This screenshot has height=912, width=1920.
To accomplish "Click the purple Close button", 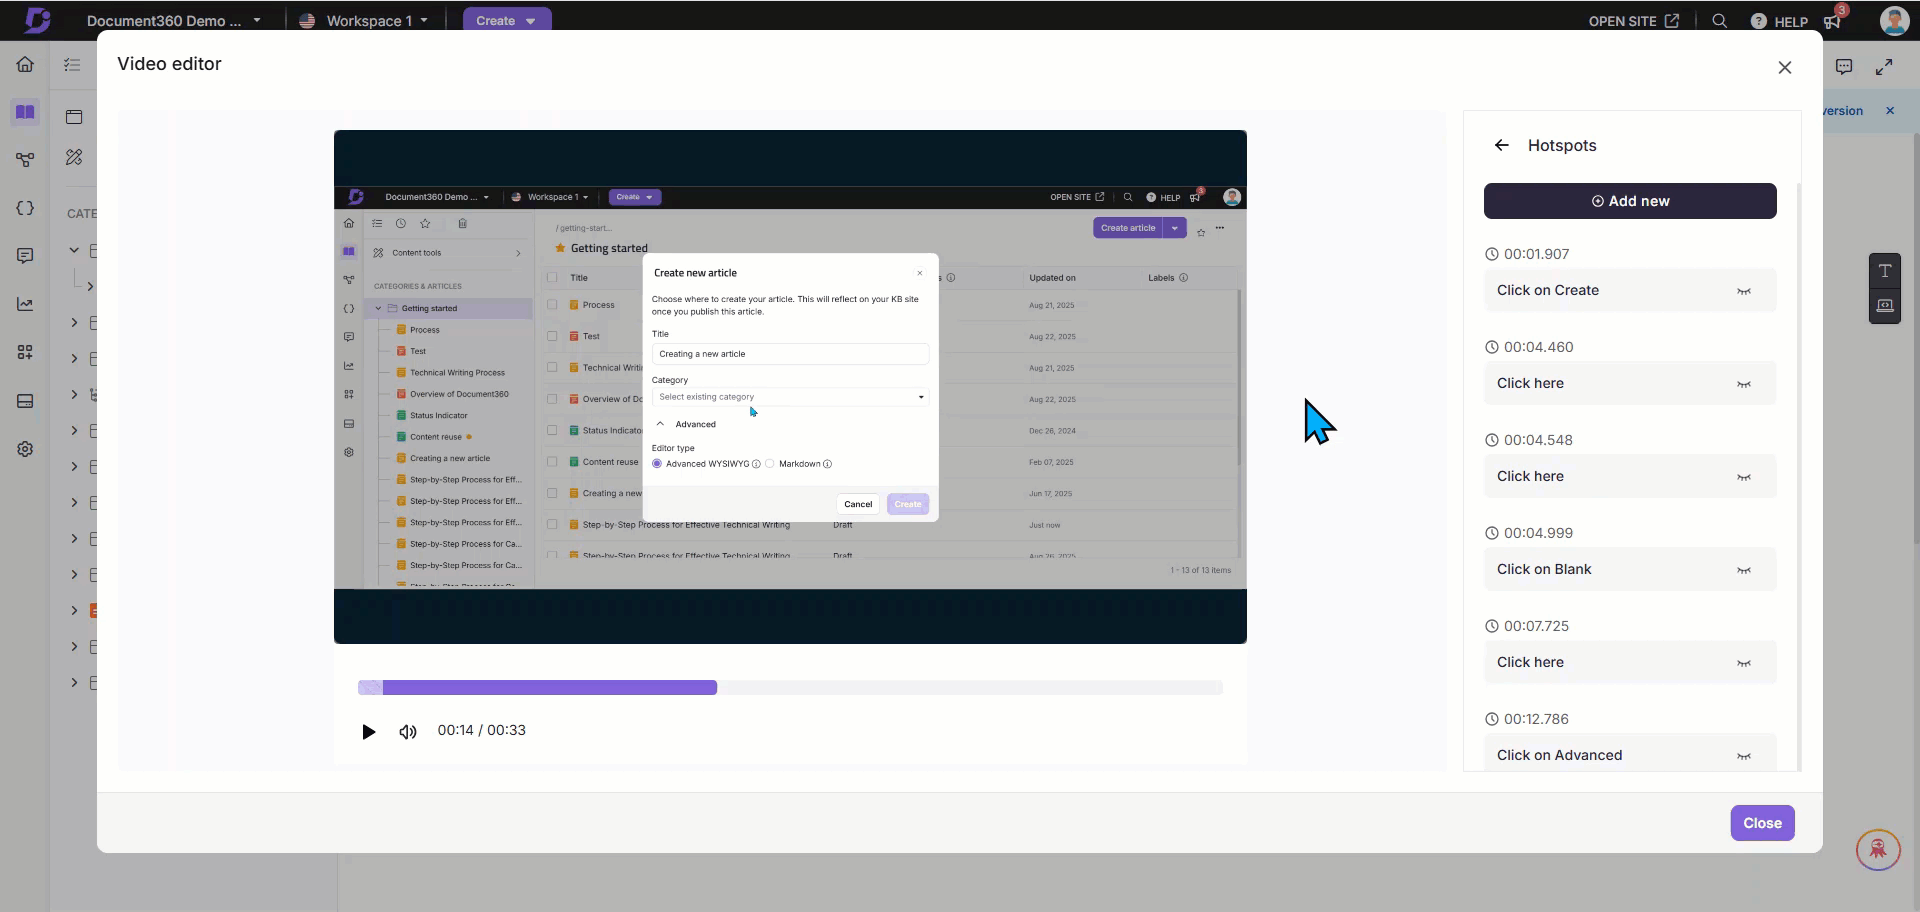I will pos(1762,823).
